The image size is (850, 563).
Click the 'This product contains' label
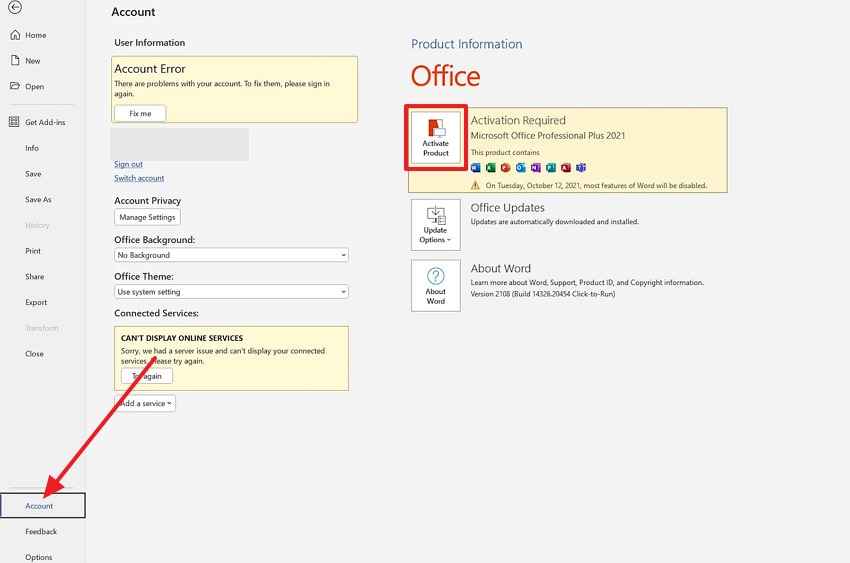click(505, 152)
